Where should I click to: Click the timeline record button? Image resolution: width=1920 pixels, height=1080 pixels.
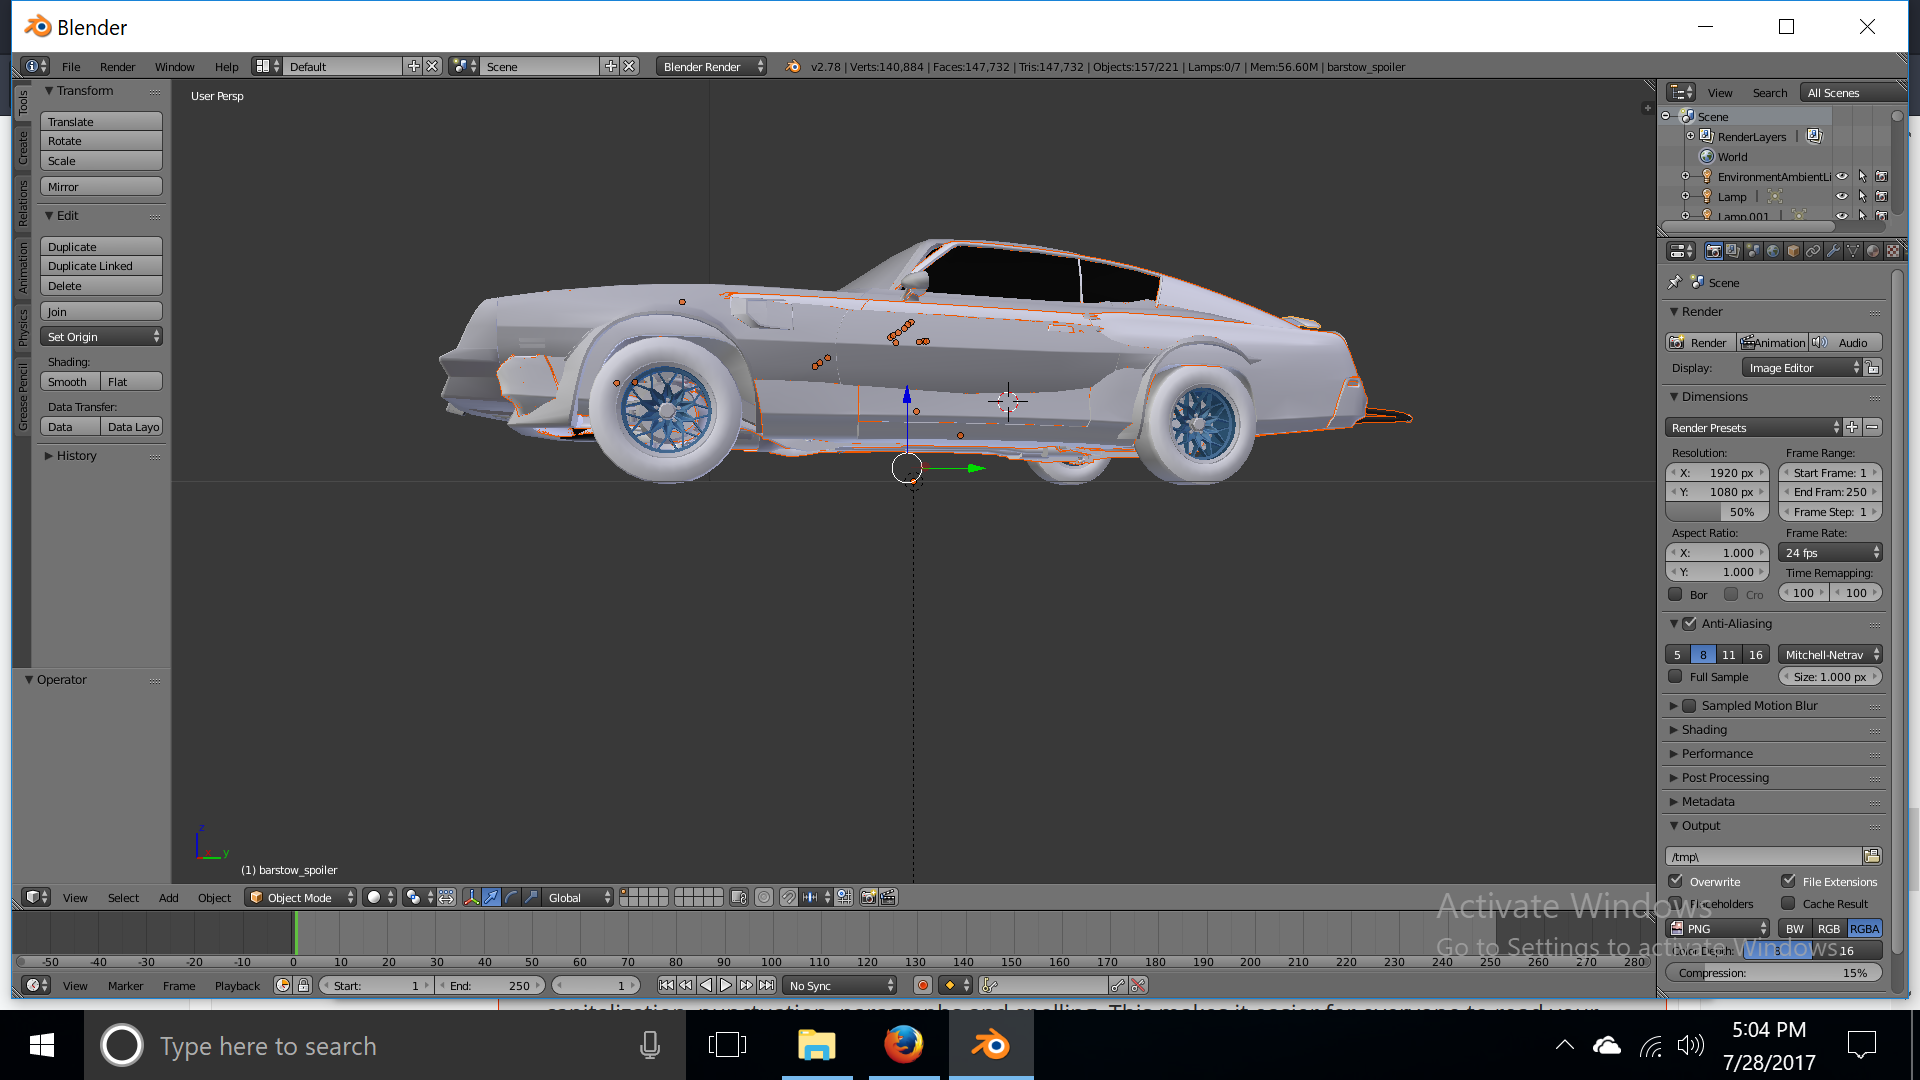pyautogui.click(x=922, y=985)
